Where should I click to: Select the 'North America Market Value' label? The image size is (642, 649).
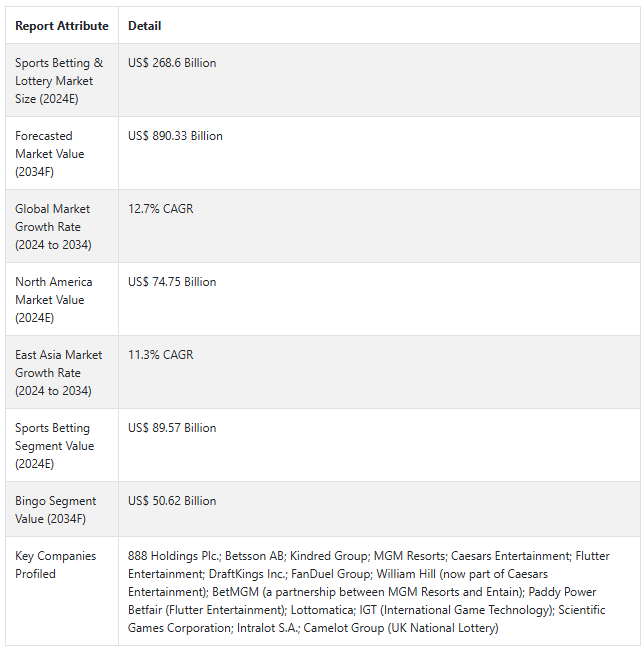(53, 300)
